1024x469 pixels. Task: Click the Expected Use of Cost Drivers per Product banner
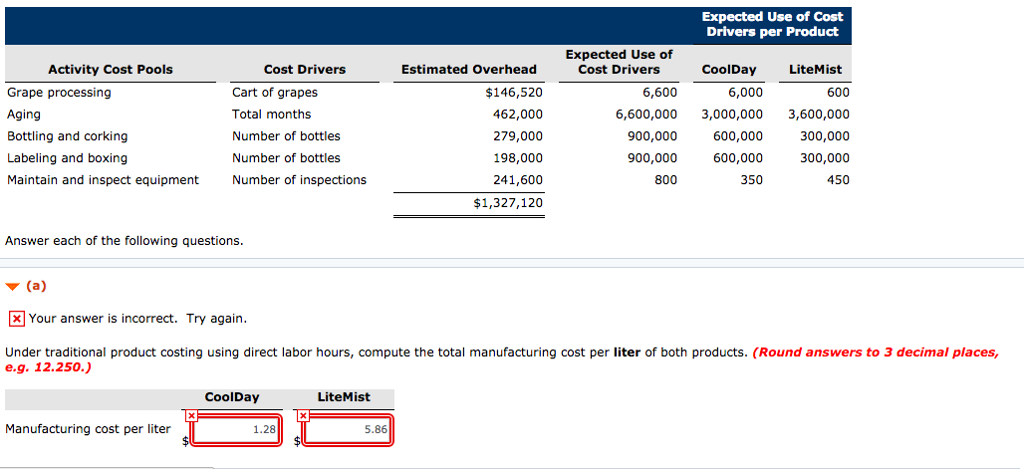(772, 24)
